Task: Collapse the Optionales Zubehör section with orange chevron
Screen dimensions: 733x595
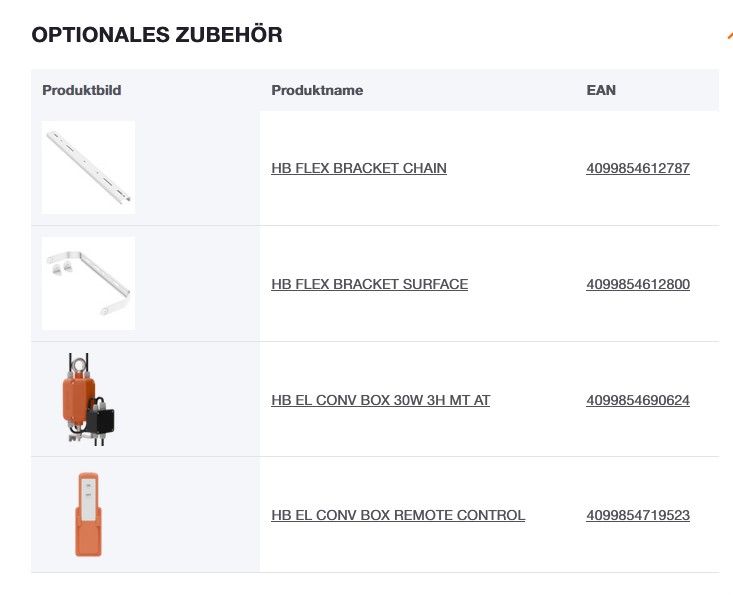Action: (x=729, y=36)
